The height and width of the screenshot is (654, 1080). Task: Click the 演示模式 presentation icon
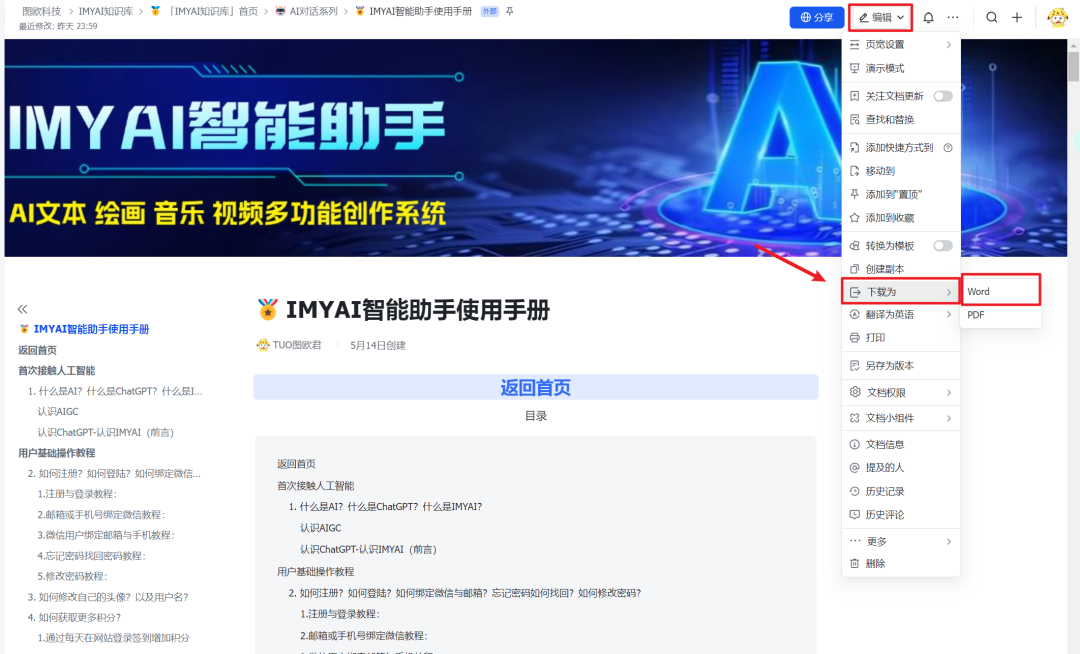tap(855, 68)
